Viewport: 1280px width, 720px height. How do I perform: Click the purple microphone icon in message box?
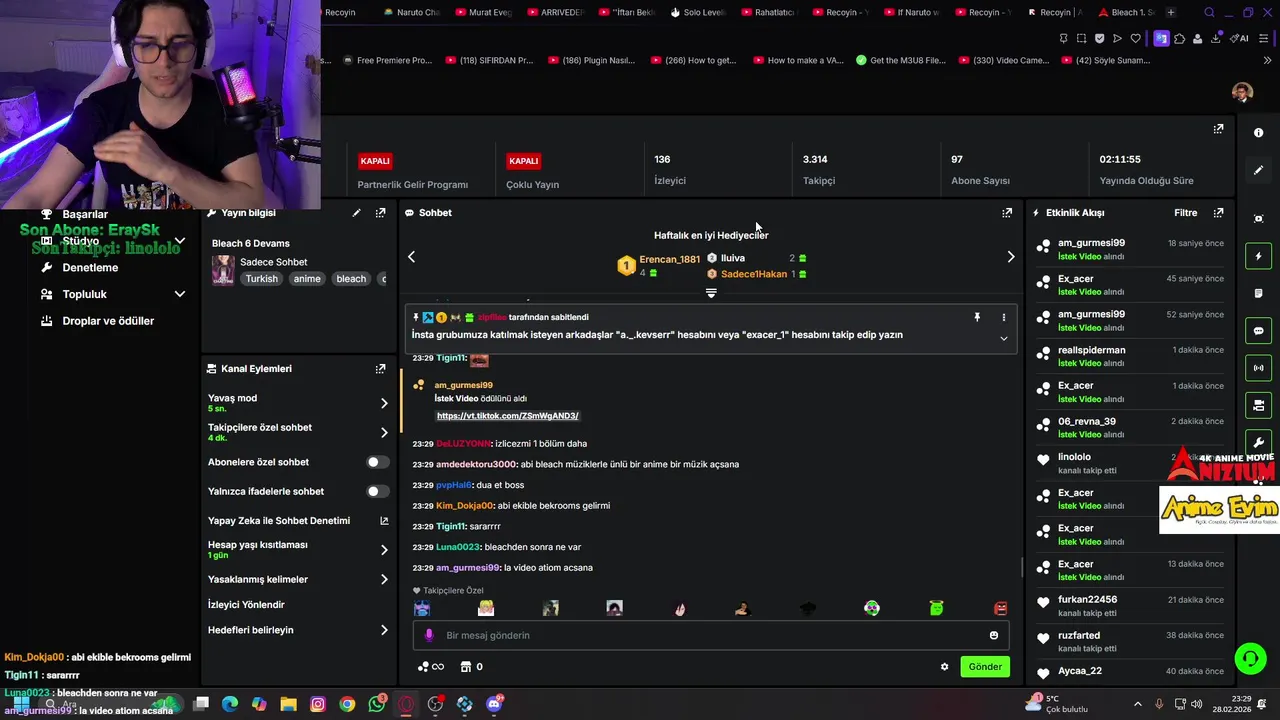click(x=429, y=635)
